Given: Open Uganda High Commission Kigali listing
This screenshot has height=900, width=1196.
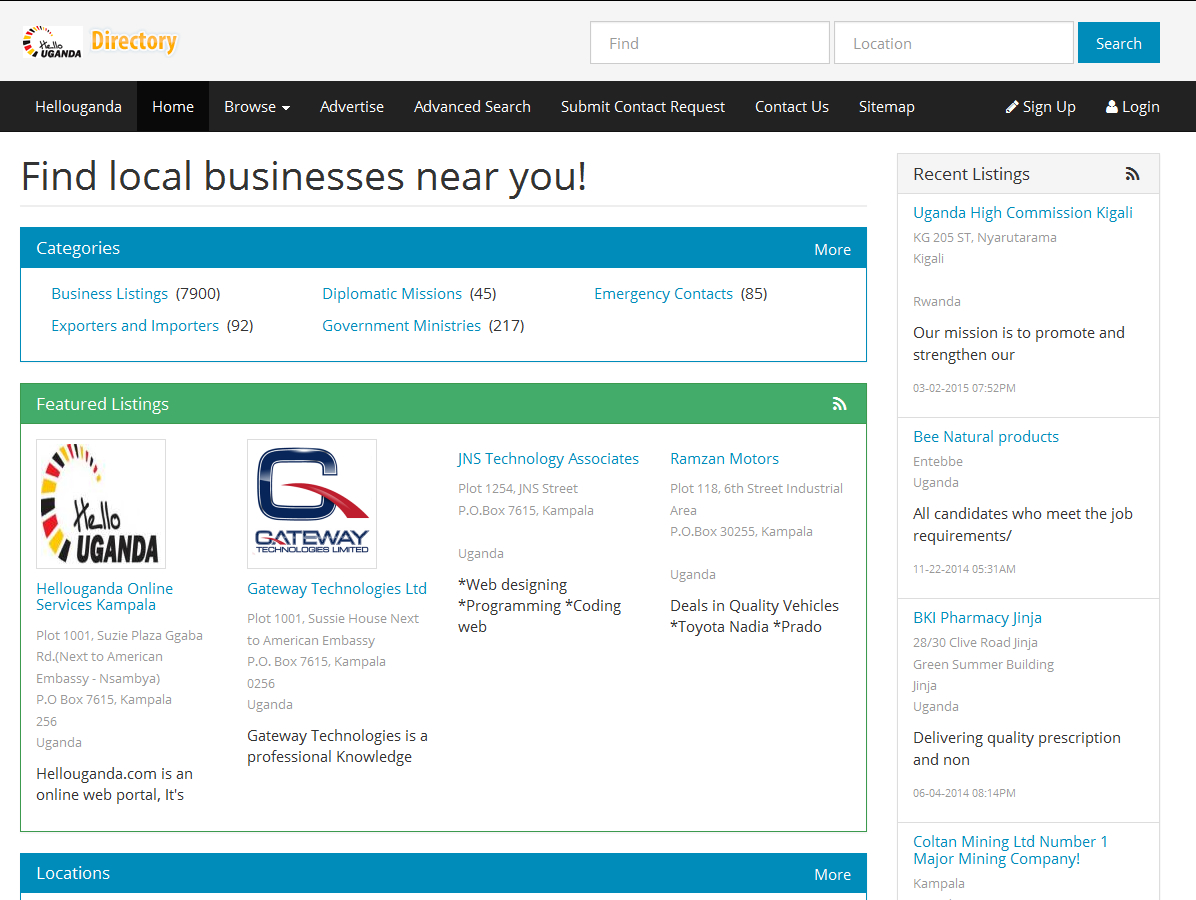Looking at the screenshot, I should (1023, 213).
